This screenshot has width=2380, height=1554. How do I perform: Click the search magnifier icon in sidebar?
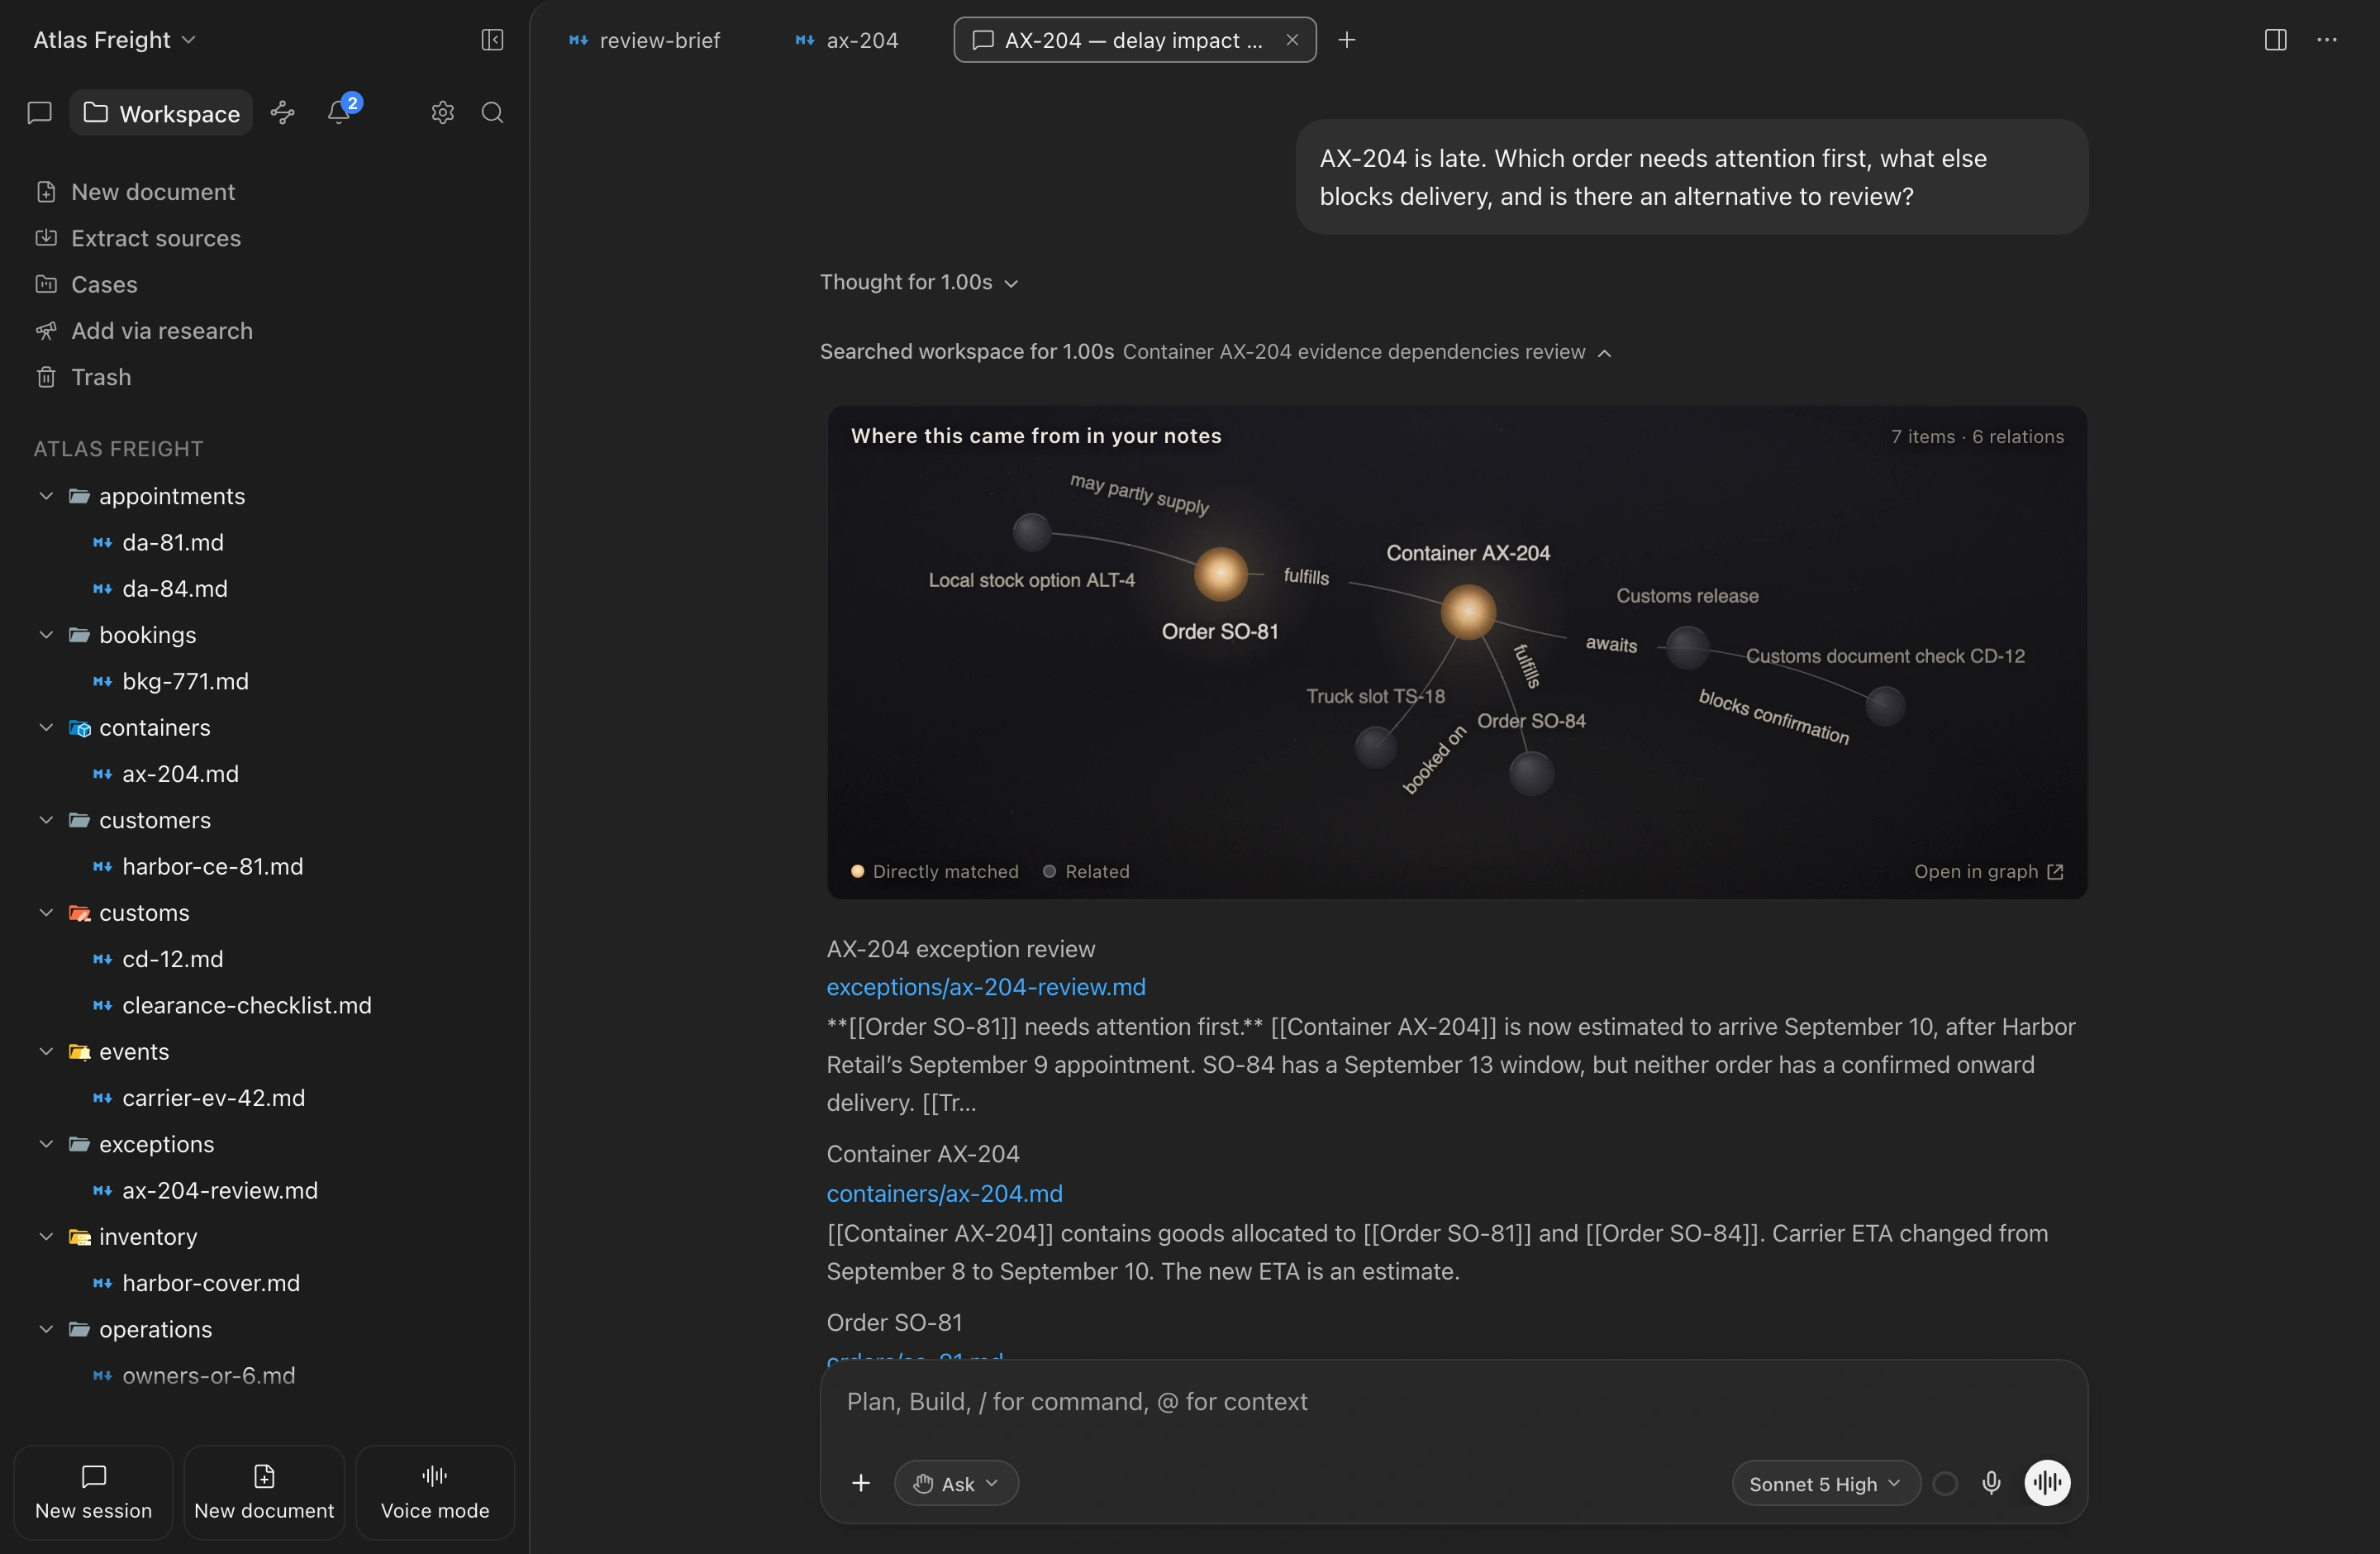point(492,113)
